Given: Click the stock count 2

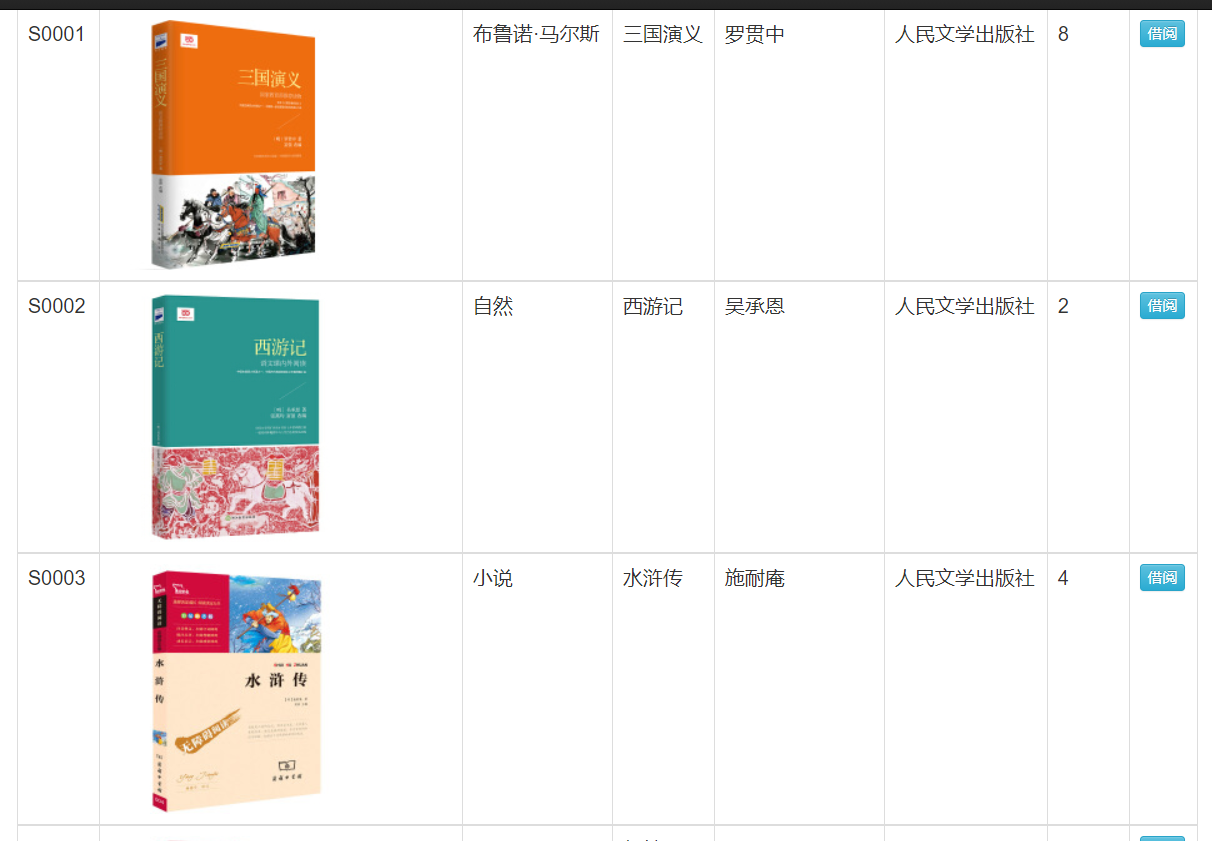Looking at the screenshot, I should [1063, 307].
